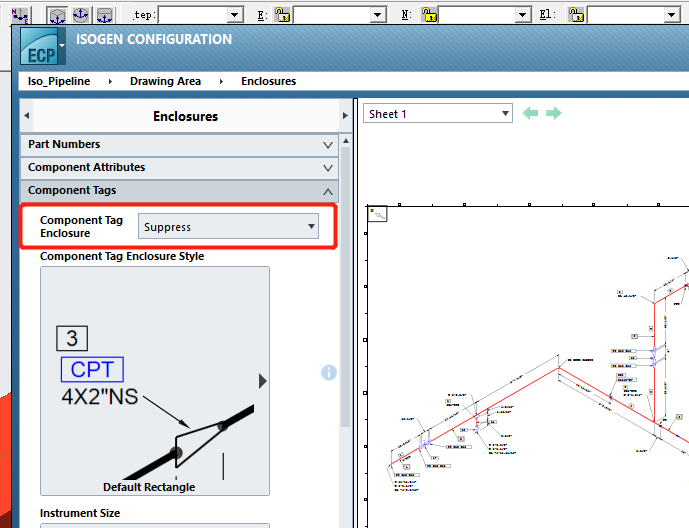Click the N-E coordinate axis toolbar icon
The width and height of the screenshot is (689, 528).
(x=19, y=15)
